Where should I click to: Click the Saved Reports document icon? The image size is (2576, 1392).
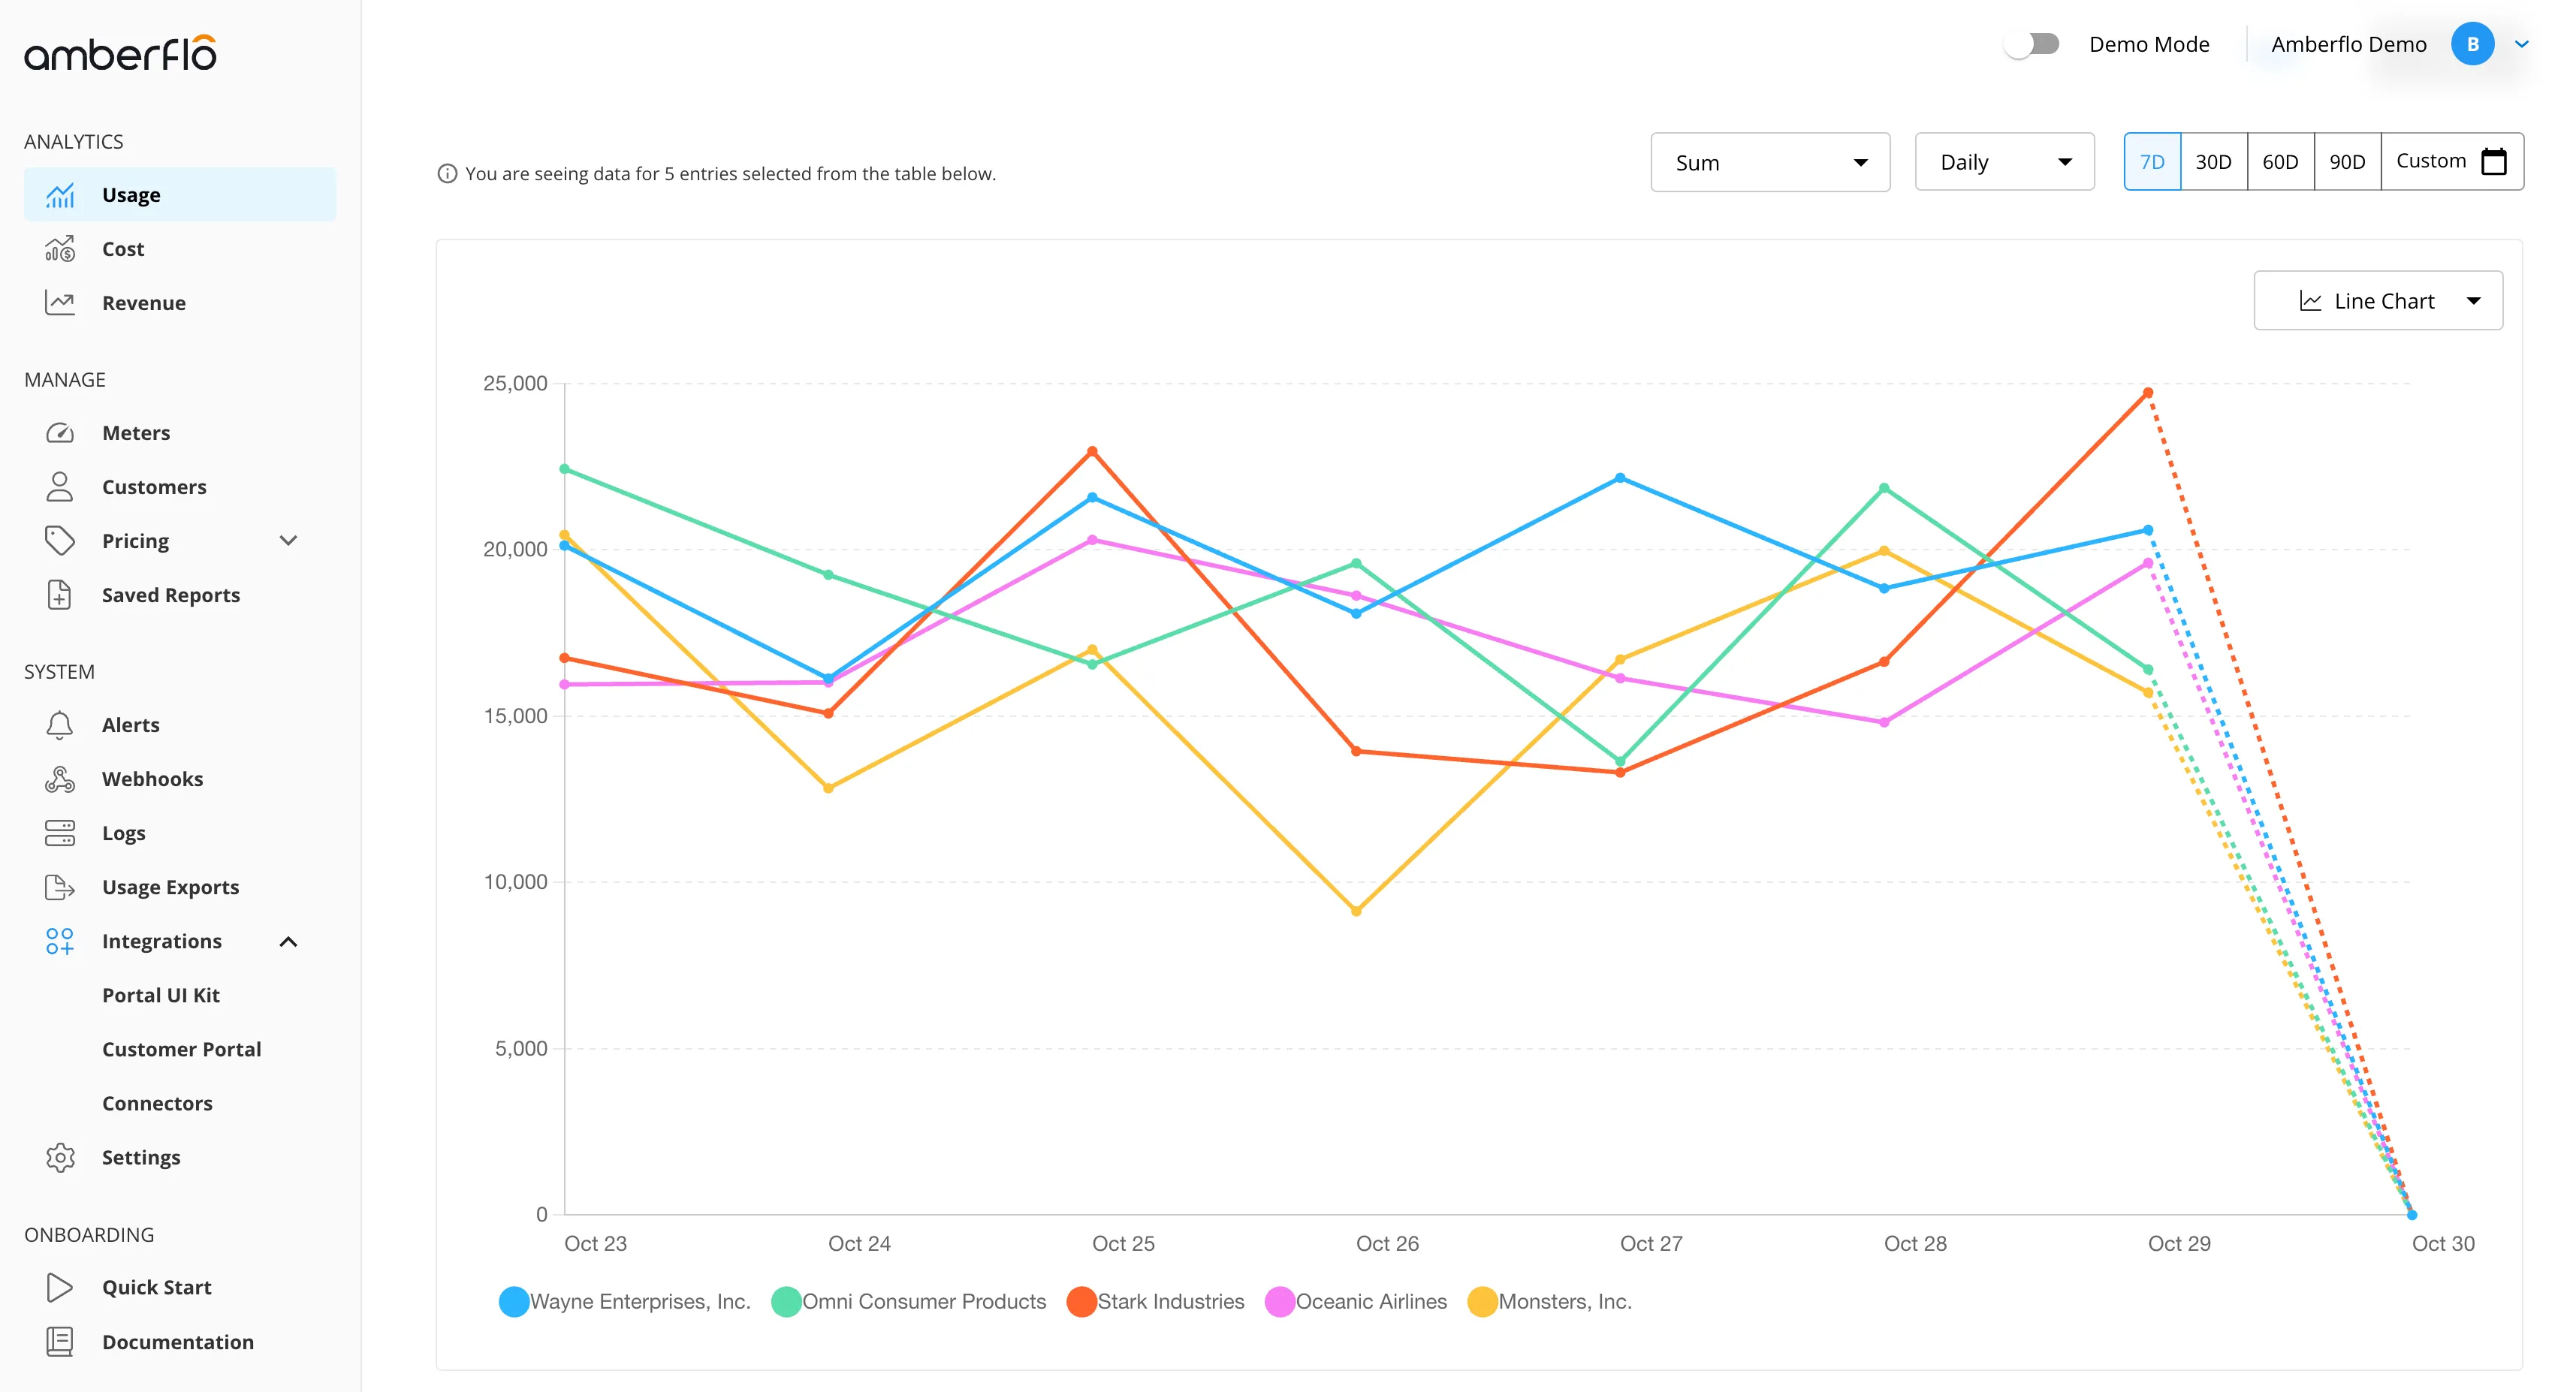click(x=60, y=595)
